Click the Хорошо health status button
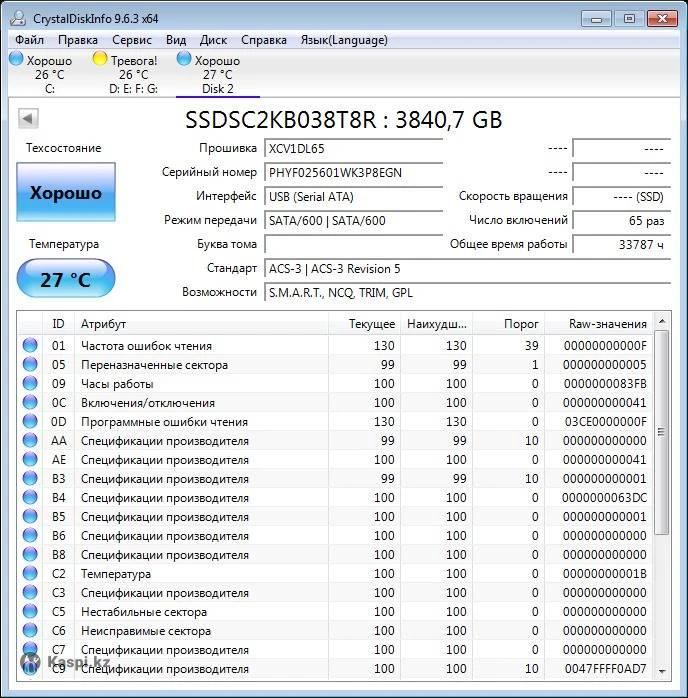Screen dimensions: 688x698 click(65, 193)
